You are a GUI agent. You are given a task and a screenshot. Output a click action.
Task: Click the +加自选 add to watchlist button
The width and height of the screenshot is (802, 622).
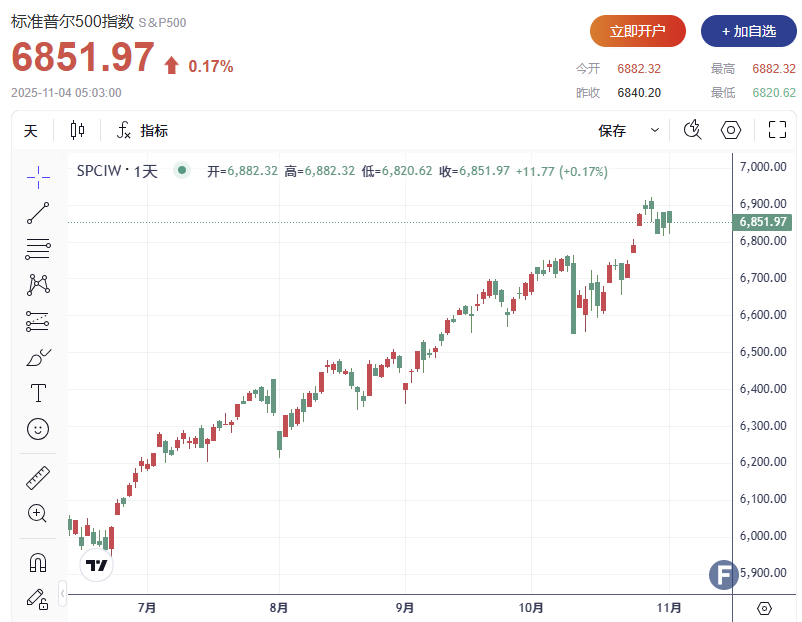click(x=749, y=31)
